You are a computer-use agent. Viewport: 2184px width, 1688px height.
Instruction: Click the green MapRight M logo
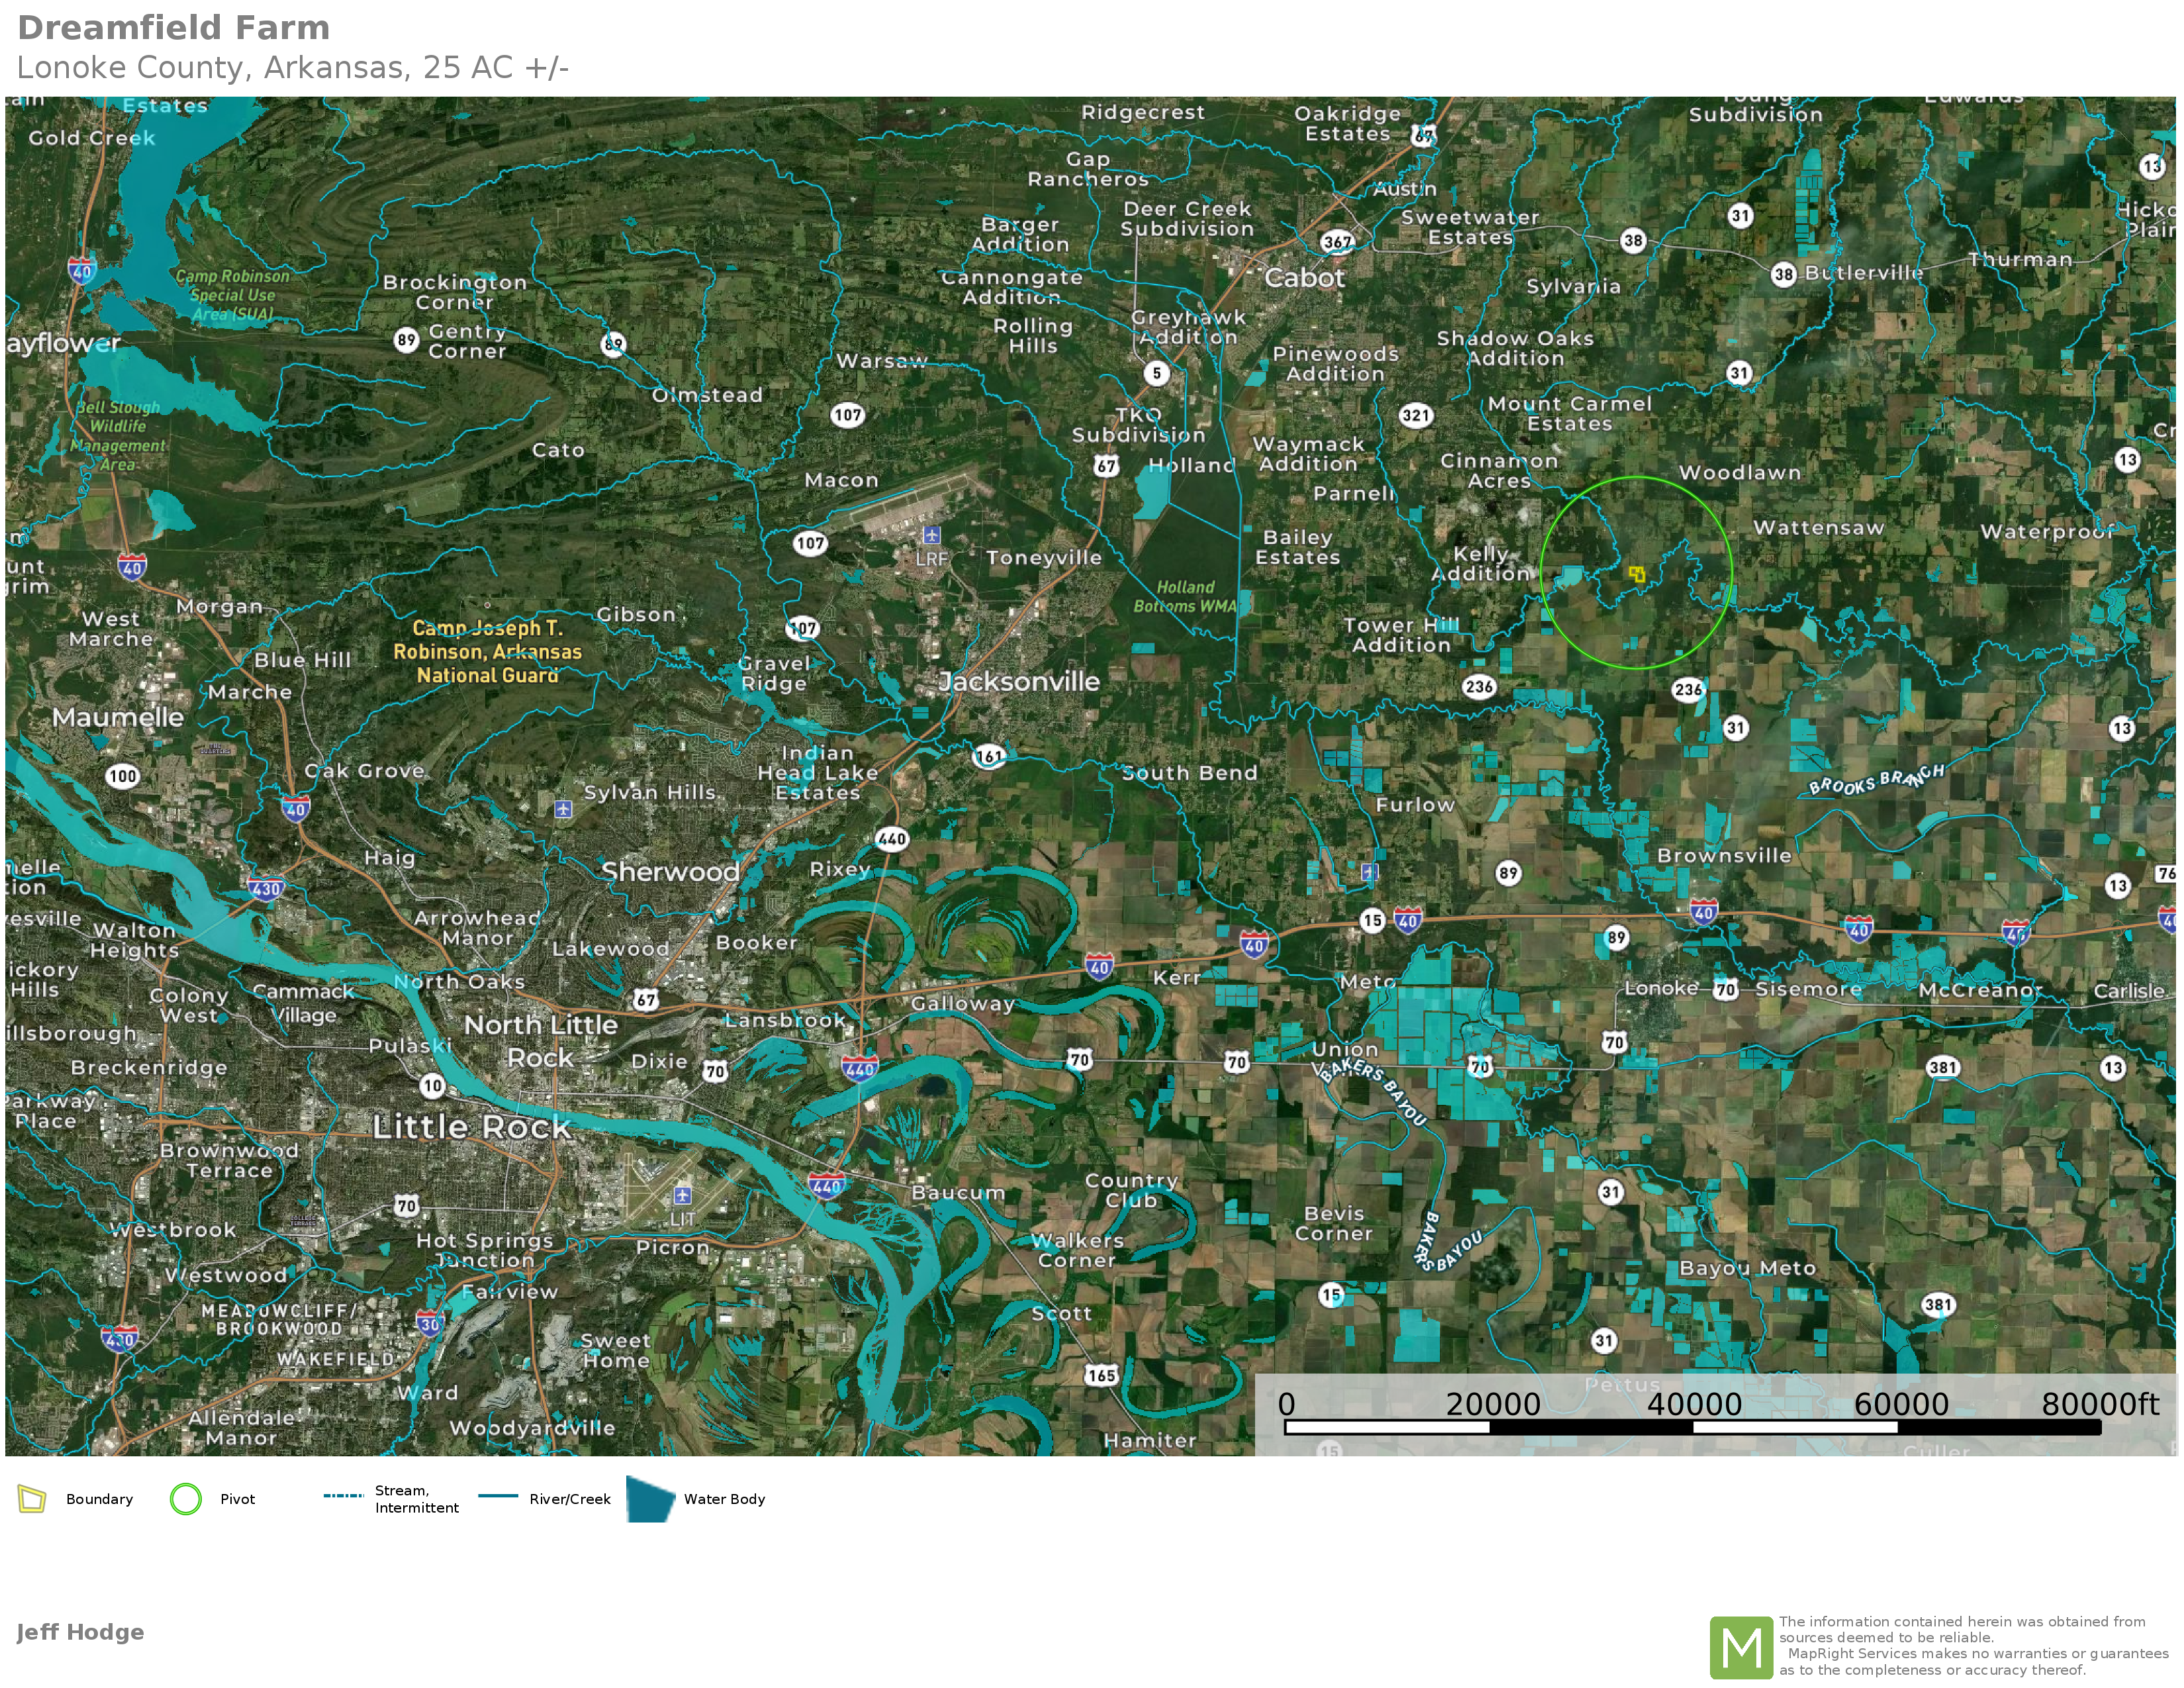point(1741,1647)
